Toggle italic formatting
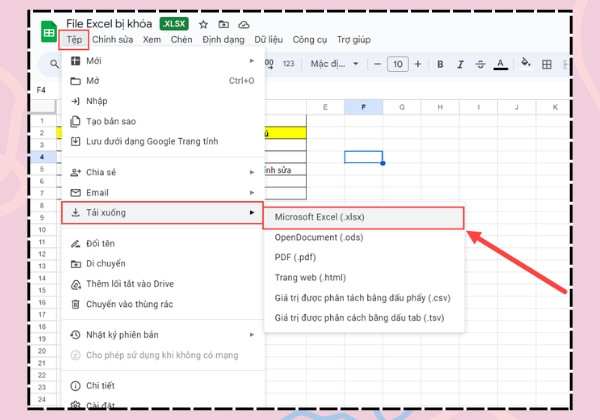The height and width of the screenshot is (420, 600). click(460, 64)
